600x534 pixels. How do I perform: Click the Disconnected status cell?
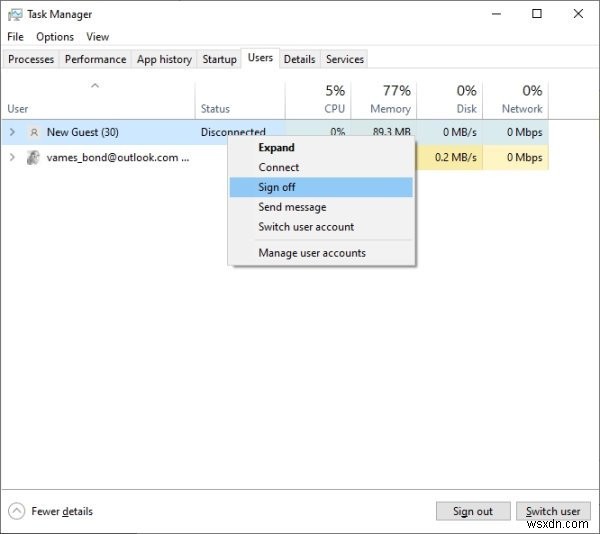(x=233, y=132)
